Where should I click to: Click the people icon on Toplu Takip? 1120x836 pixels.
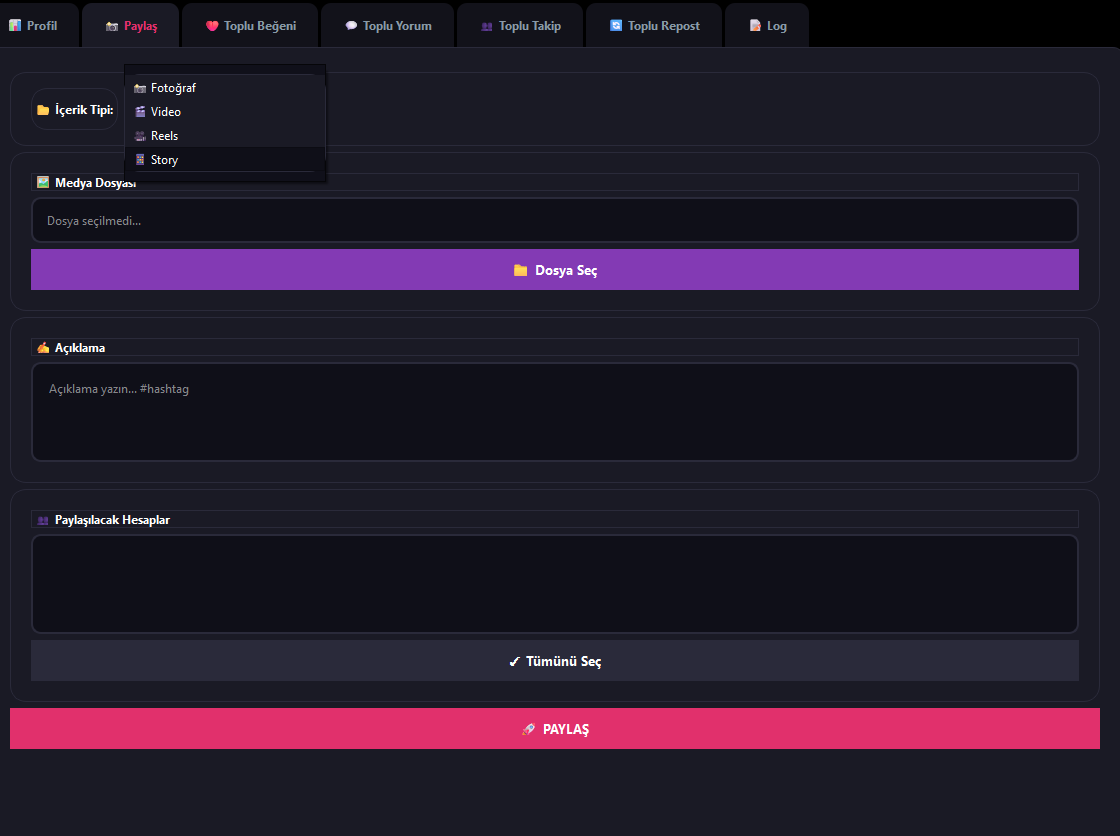click(487, 26)
